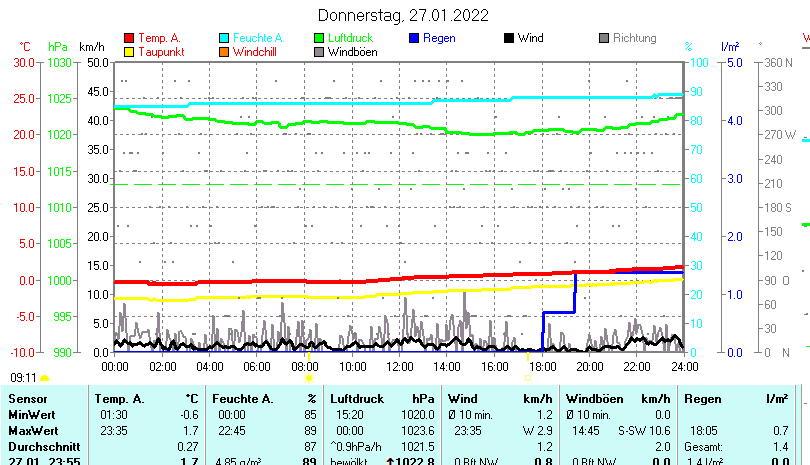Click the gray Windböen legend swatch
The width and height of the screenshot is (810, 465).
(x=319, y=51)
